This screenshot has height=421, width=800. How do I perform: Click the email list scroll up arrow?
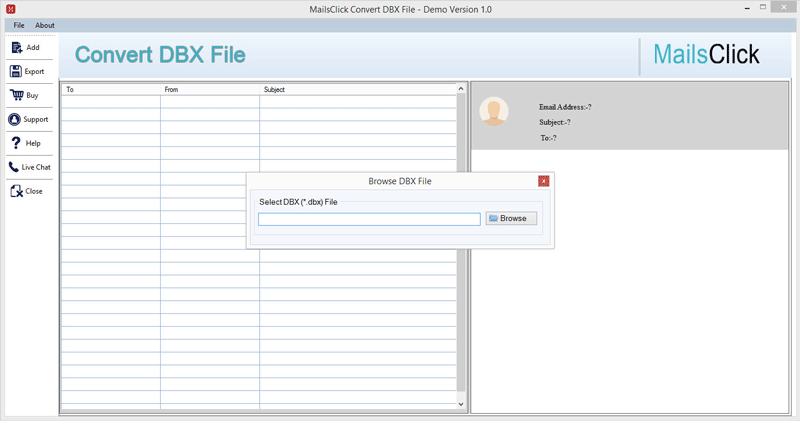click(461, 89)
